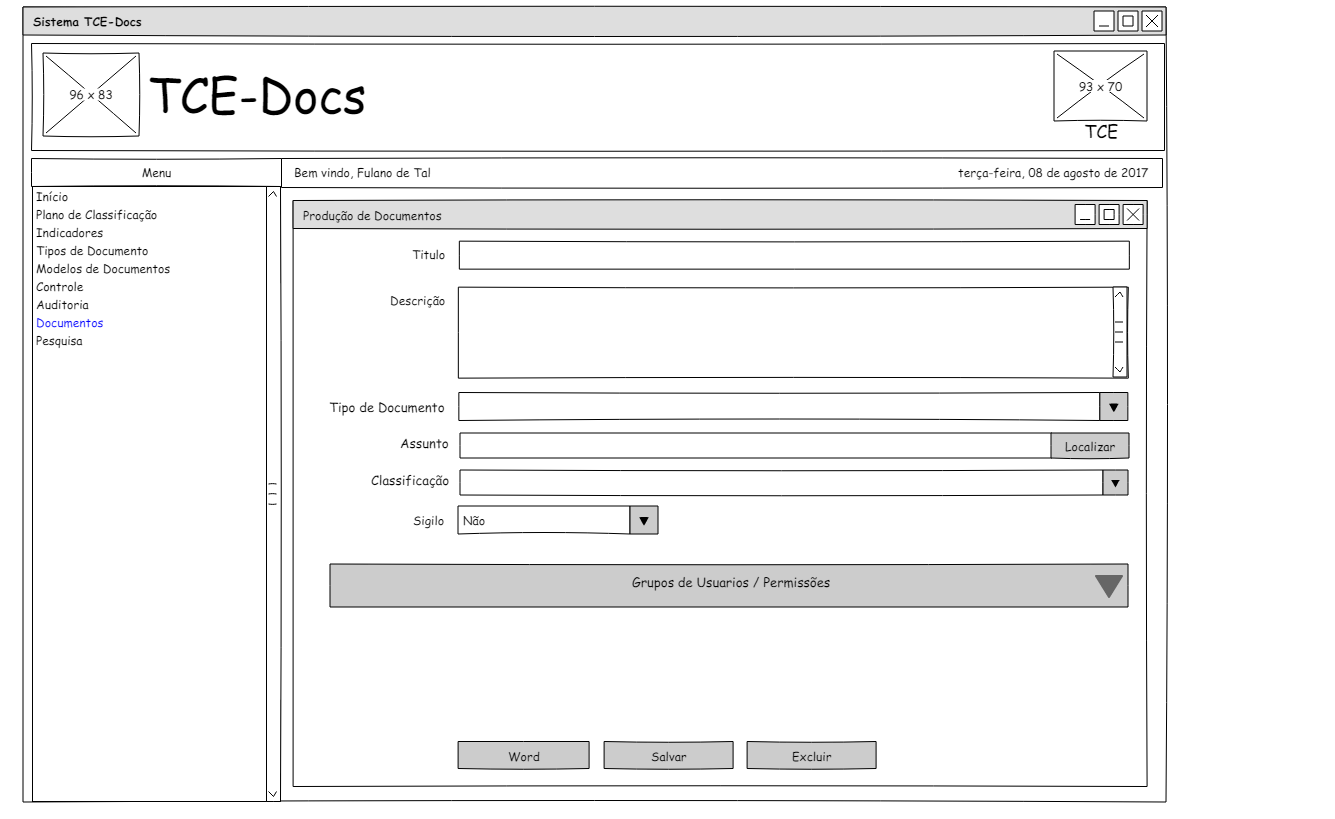Click the Word button

point(523,756)
